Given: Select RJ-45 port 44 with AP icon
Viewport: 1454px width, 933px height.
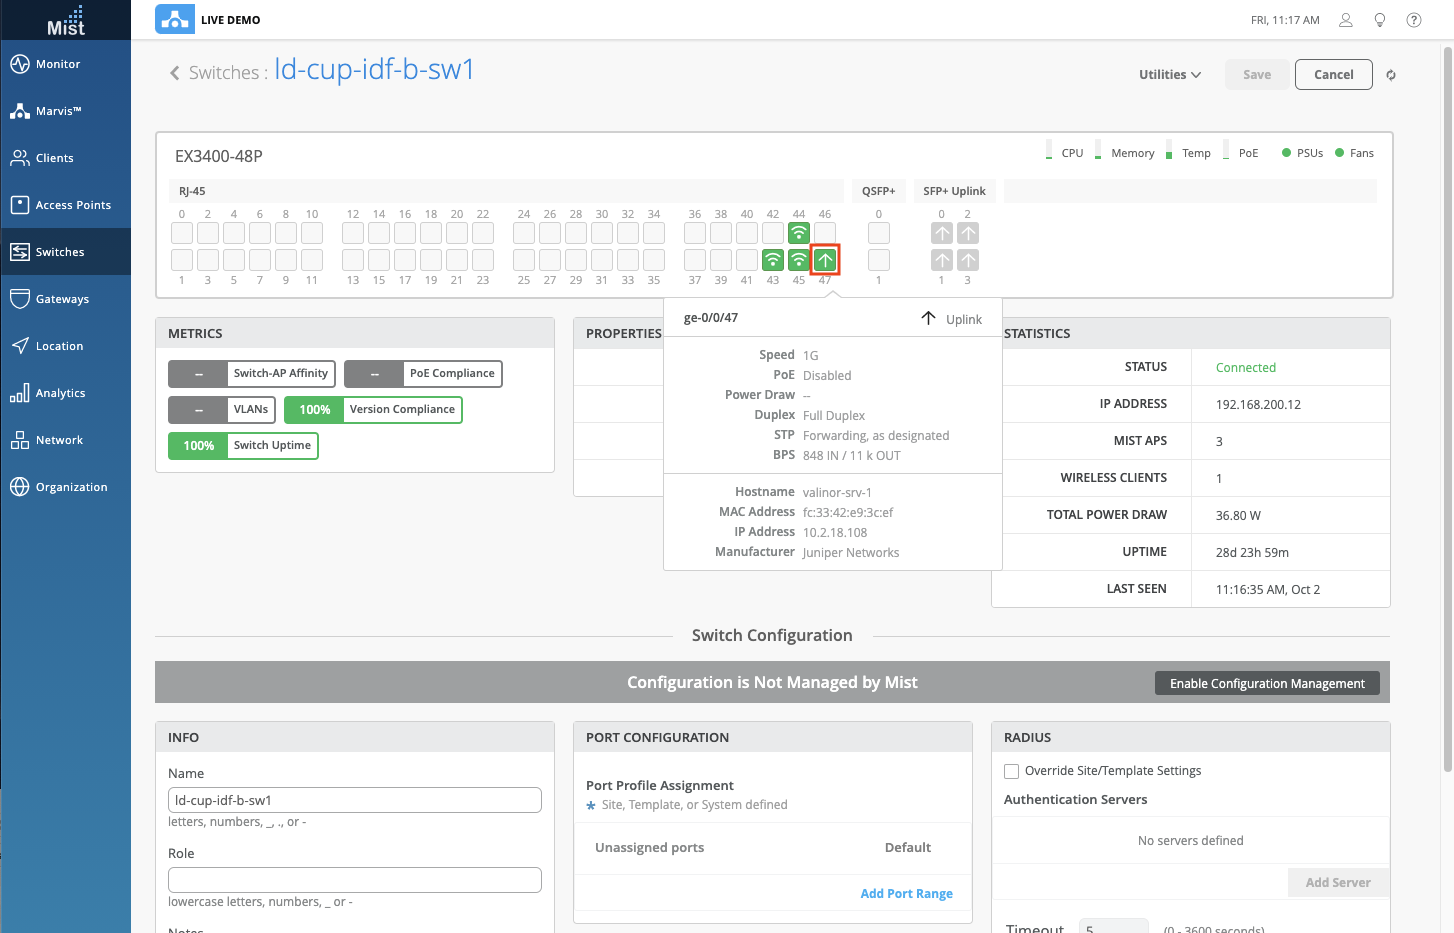Looking at the screenshot, I should click(x=799, y=233).
